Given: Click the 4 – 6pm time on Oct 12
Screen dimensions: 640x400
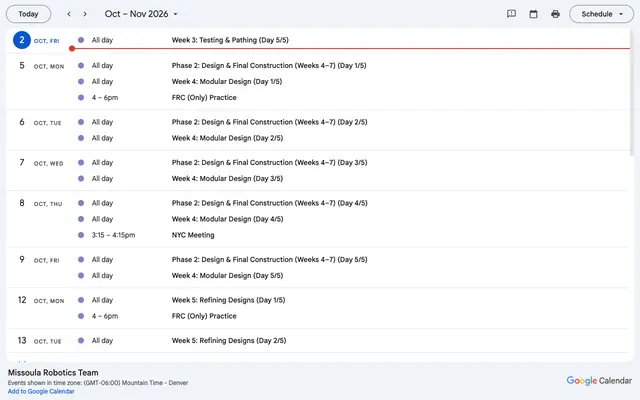Looking at the screenshot, I should pyautogui.click(x=105, y=316).
